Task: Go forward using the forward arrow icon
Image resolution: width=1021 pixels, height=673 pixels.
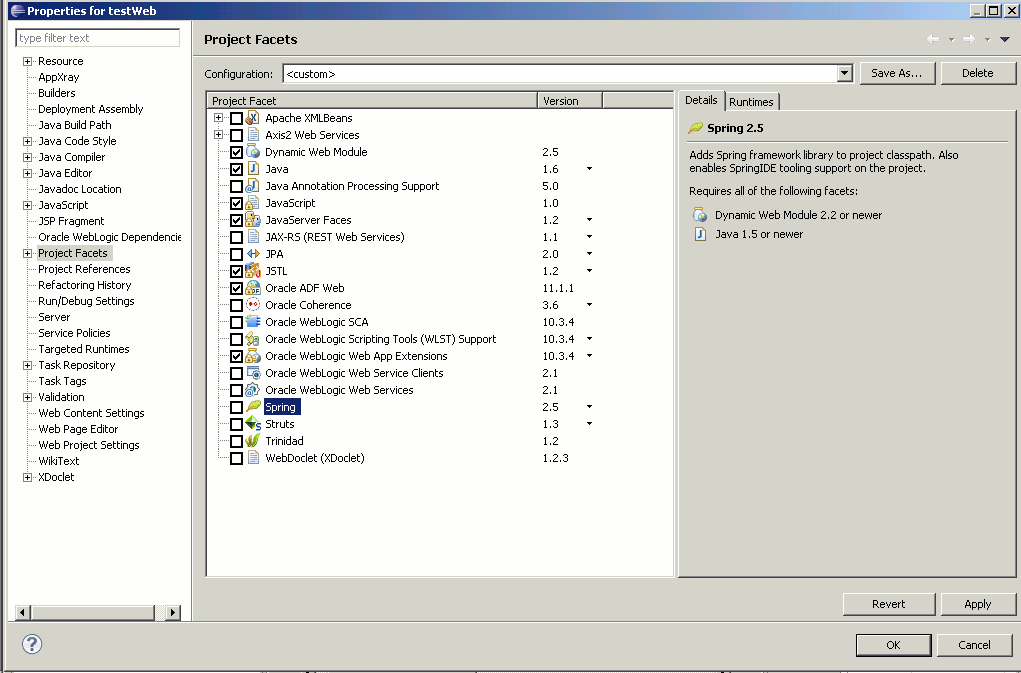Action: click(x=969, y=39)
